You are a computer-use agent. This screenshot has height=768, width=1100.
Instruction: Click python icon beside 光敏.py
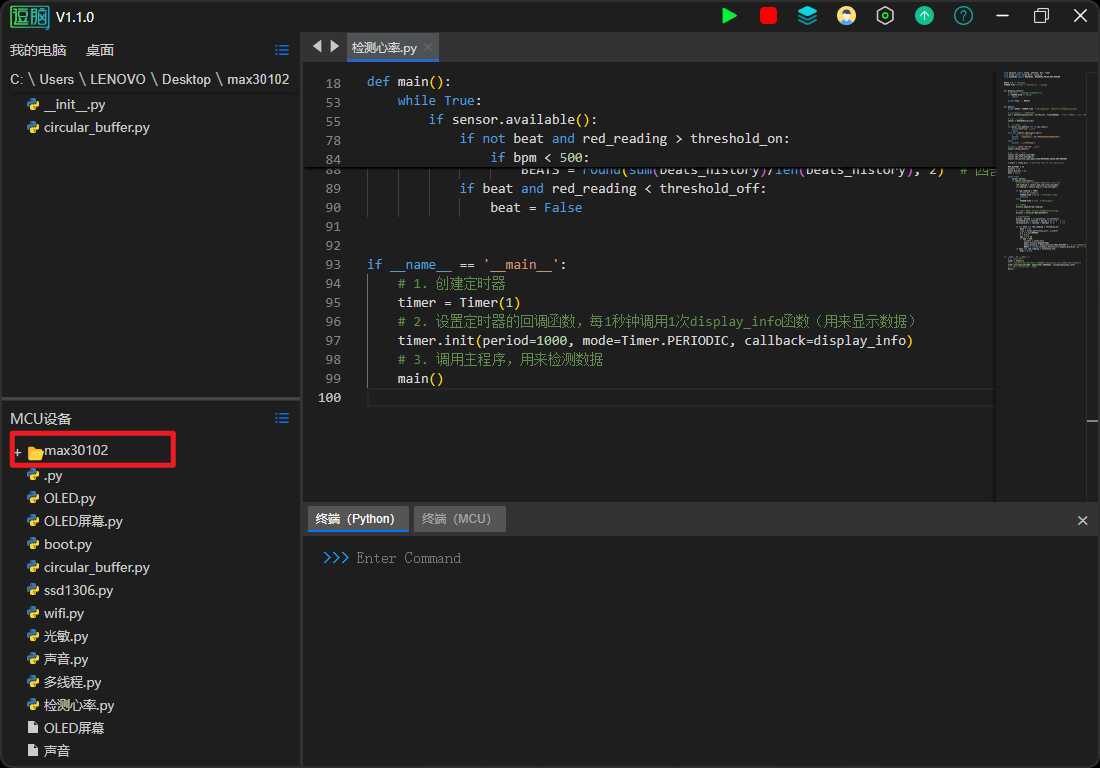[x=33, y=635]
